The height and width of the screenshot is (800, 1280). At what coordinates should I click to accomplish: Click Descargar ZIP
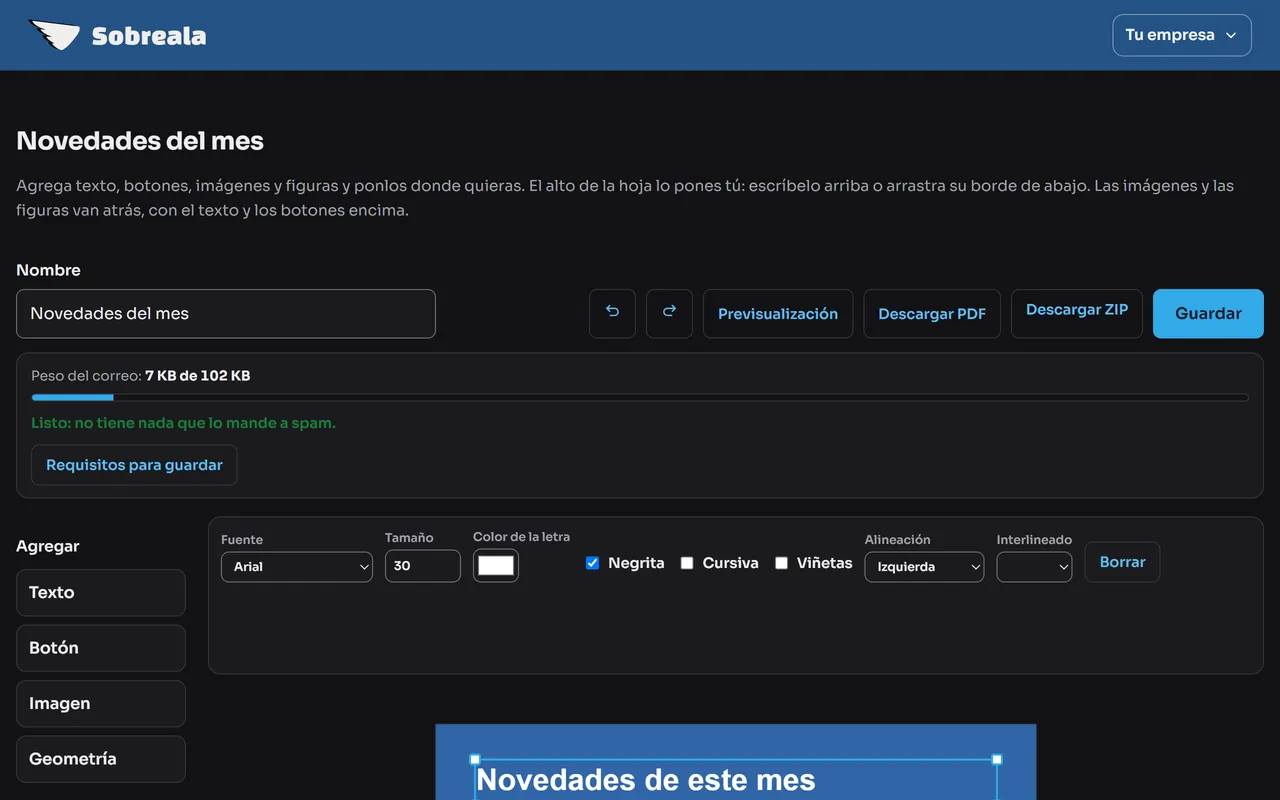pos(1077,313)
